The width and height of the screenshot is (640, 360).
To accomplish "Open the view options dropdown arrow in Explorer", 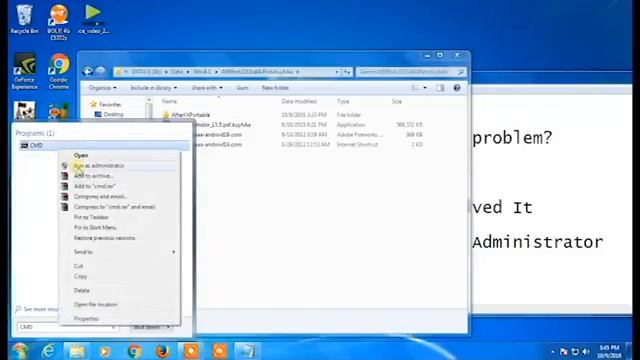I will tap(425, 88).
